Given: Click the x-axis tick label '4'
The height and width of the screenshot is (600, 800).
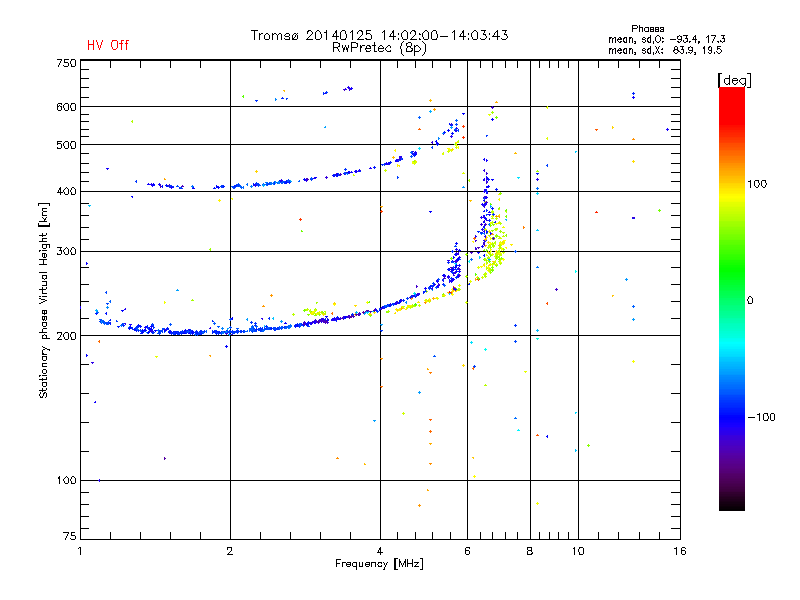Looking at the screenshot, I should coord(380,551).
